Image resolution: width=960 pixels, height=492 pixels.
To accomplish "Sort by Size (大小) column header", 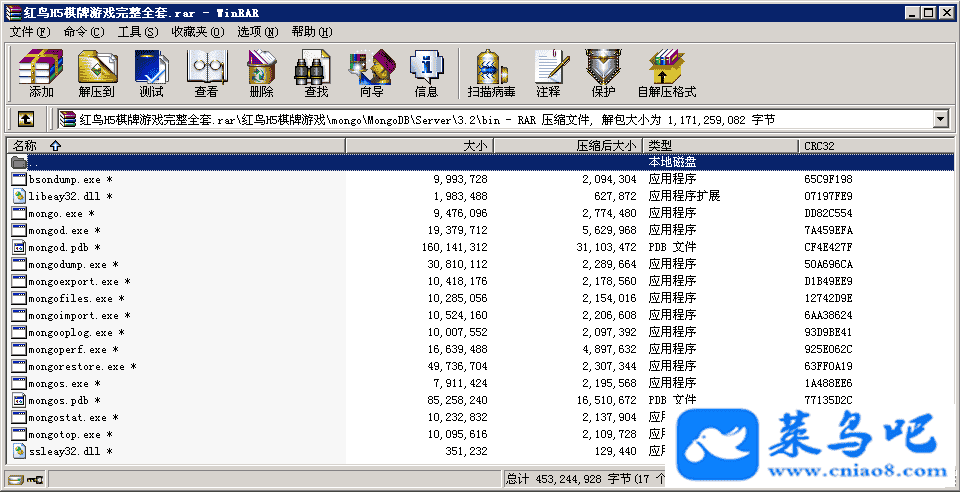I will pyautogui.click(x=420, y=146).
